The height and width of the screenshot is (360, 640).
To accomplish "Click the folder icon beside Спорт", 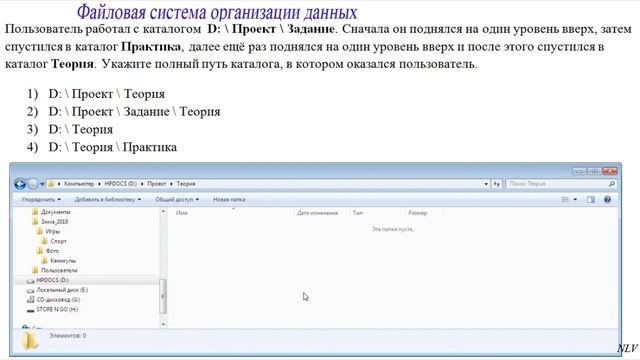I will tap(45, 241).
